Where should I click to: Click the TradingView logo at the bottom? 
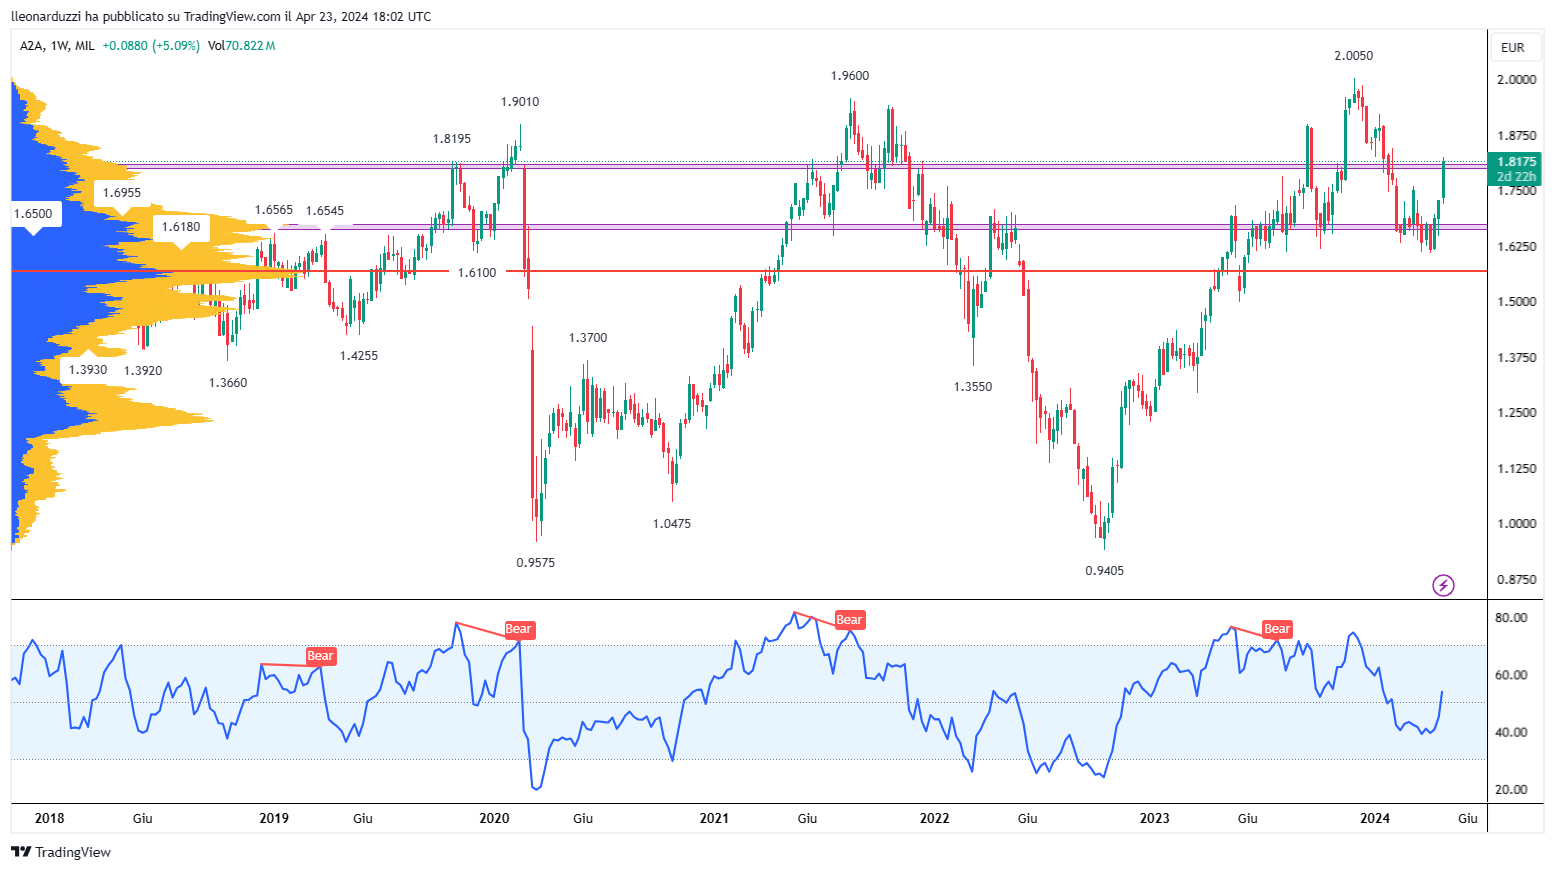(61, 852)
